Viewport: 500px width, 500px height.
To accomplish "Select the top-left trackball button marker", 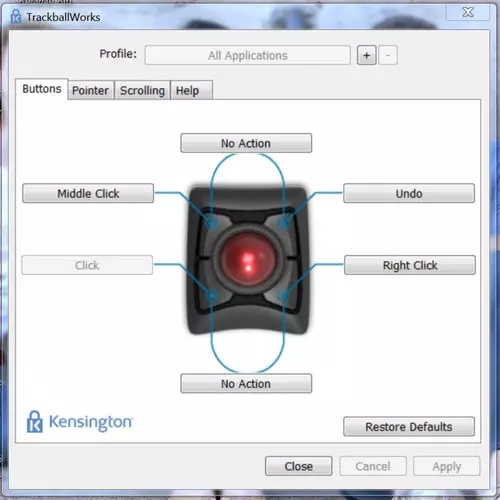I will 211,223.
